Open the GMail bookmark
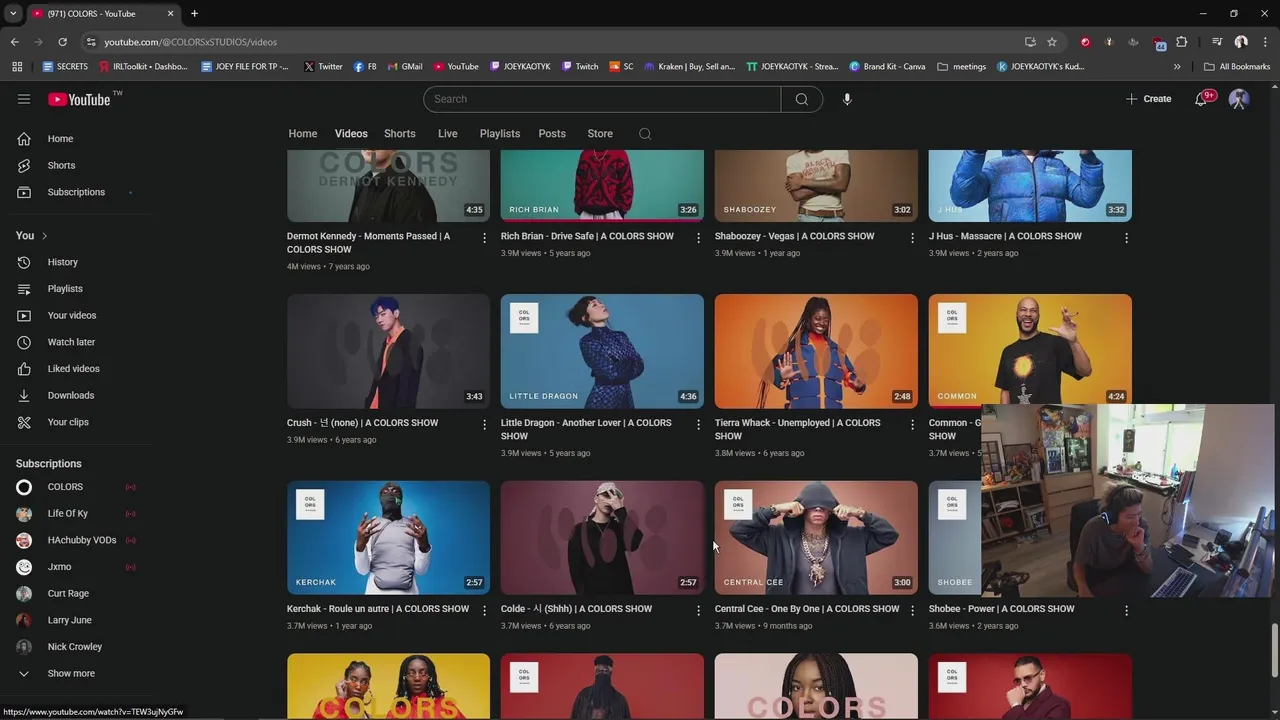 pyautogui.click(x=405, y=67)
